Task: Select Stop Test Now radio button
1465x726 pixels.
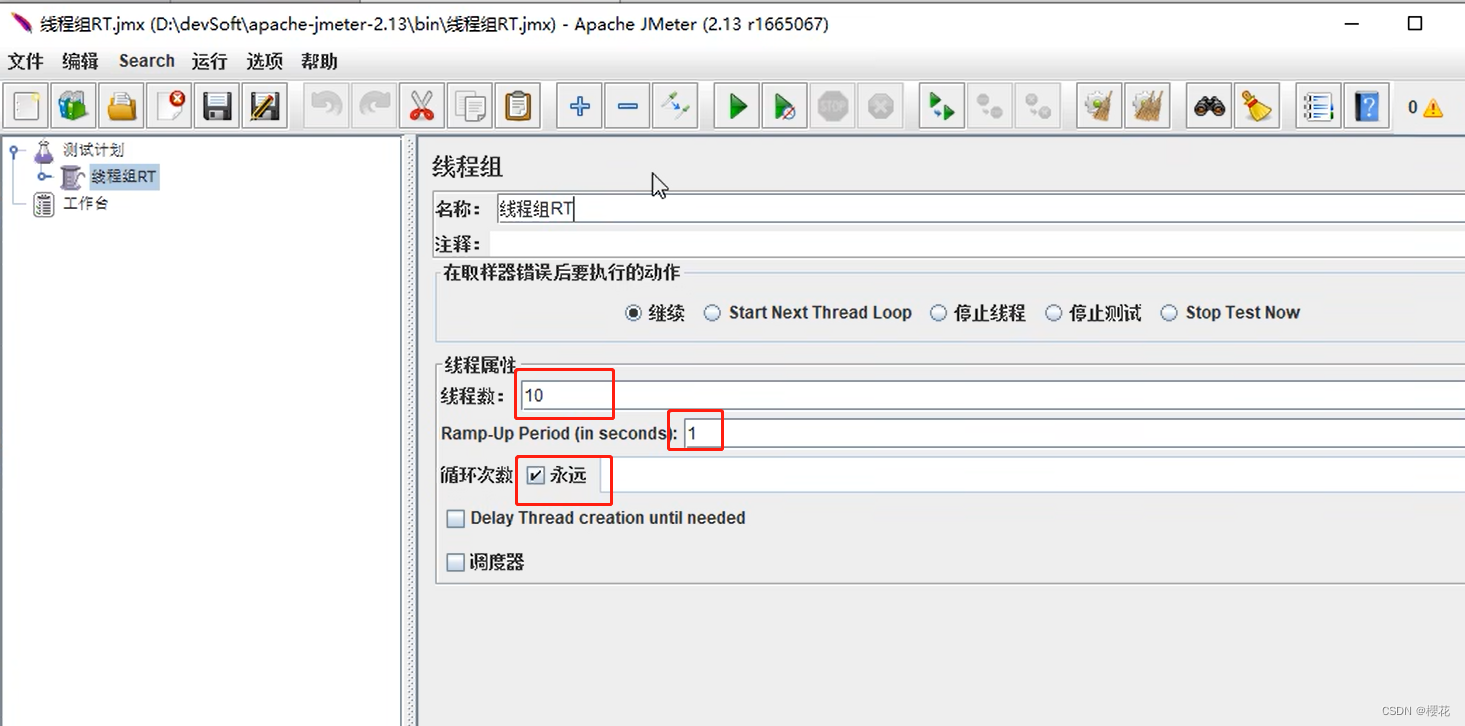Action: coord(1169,313)
